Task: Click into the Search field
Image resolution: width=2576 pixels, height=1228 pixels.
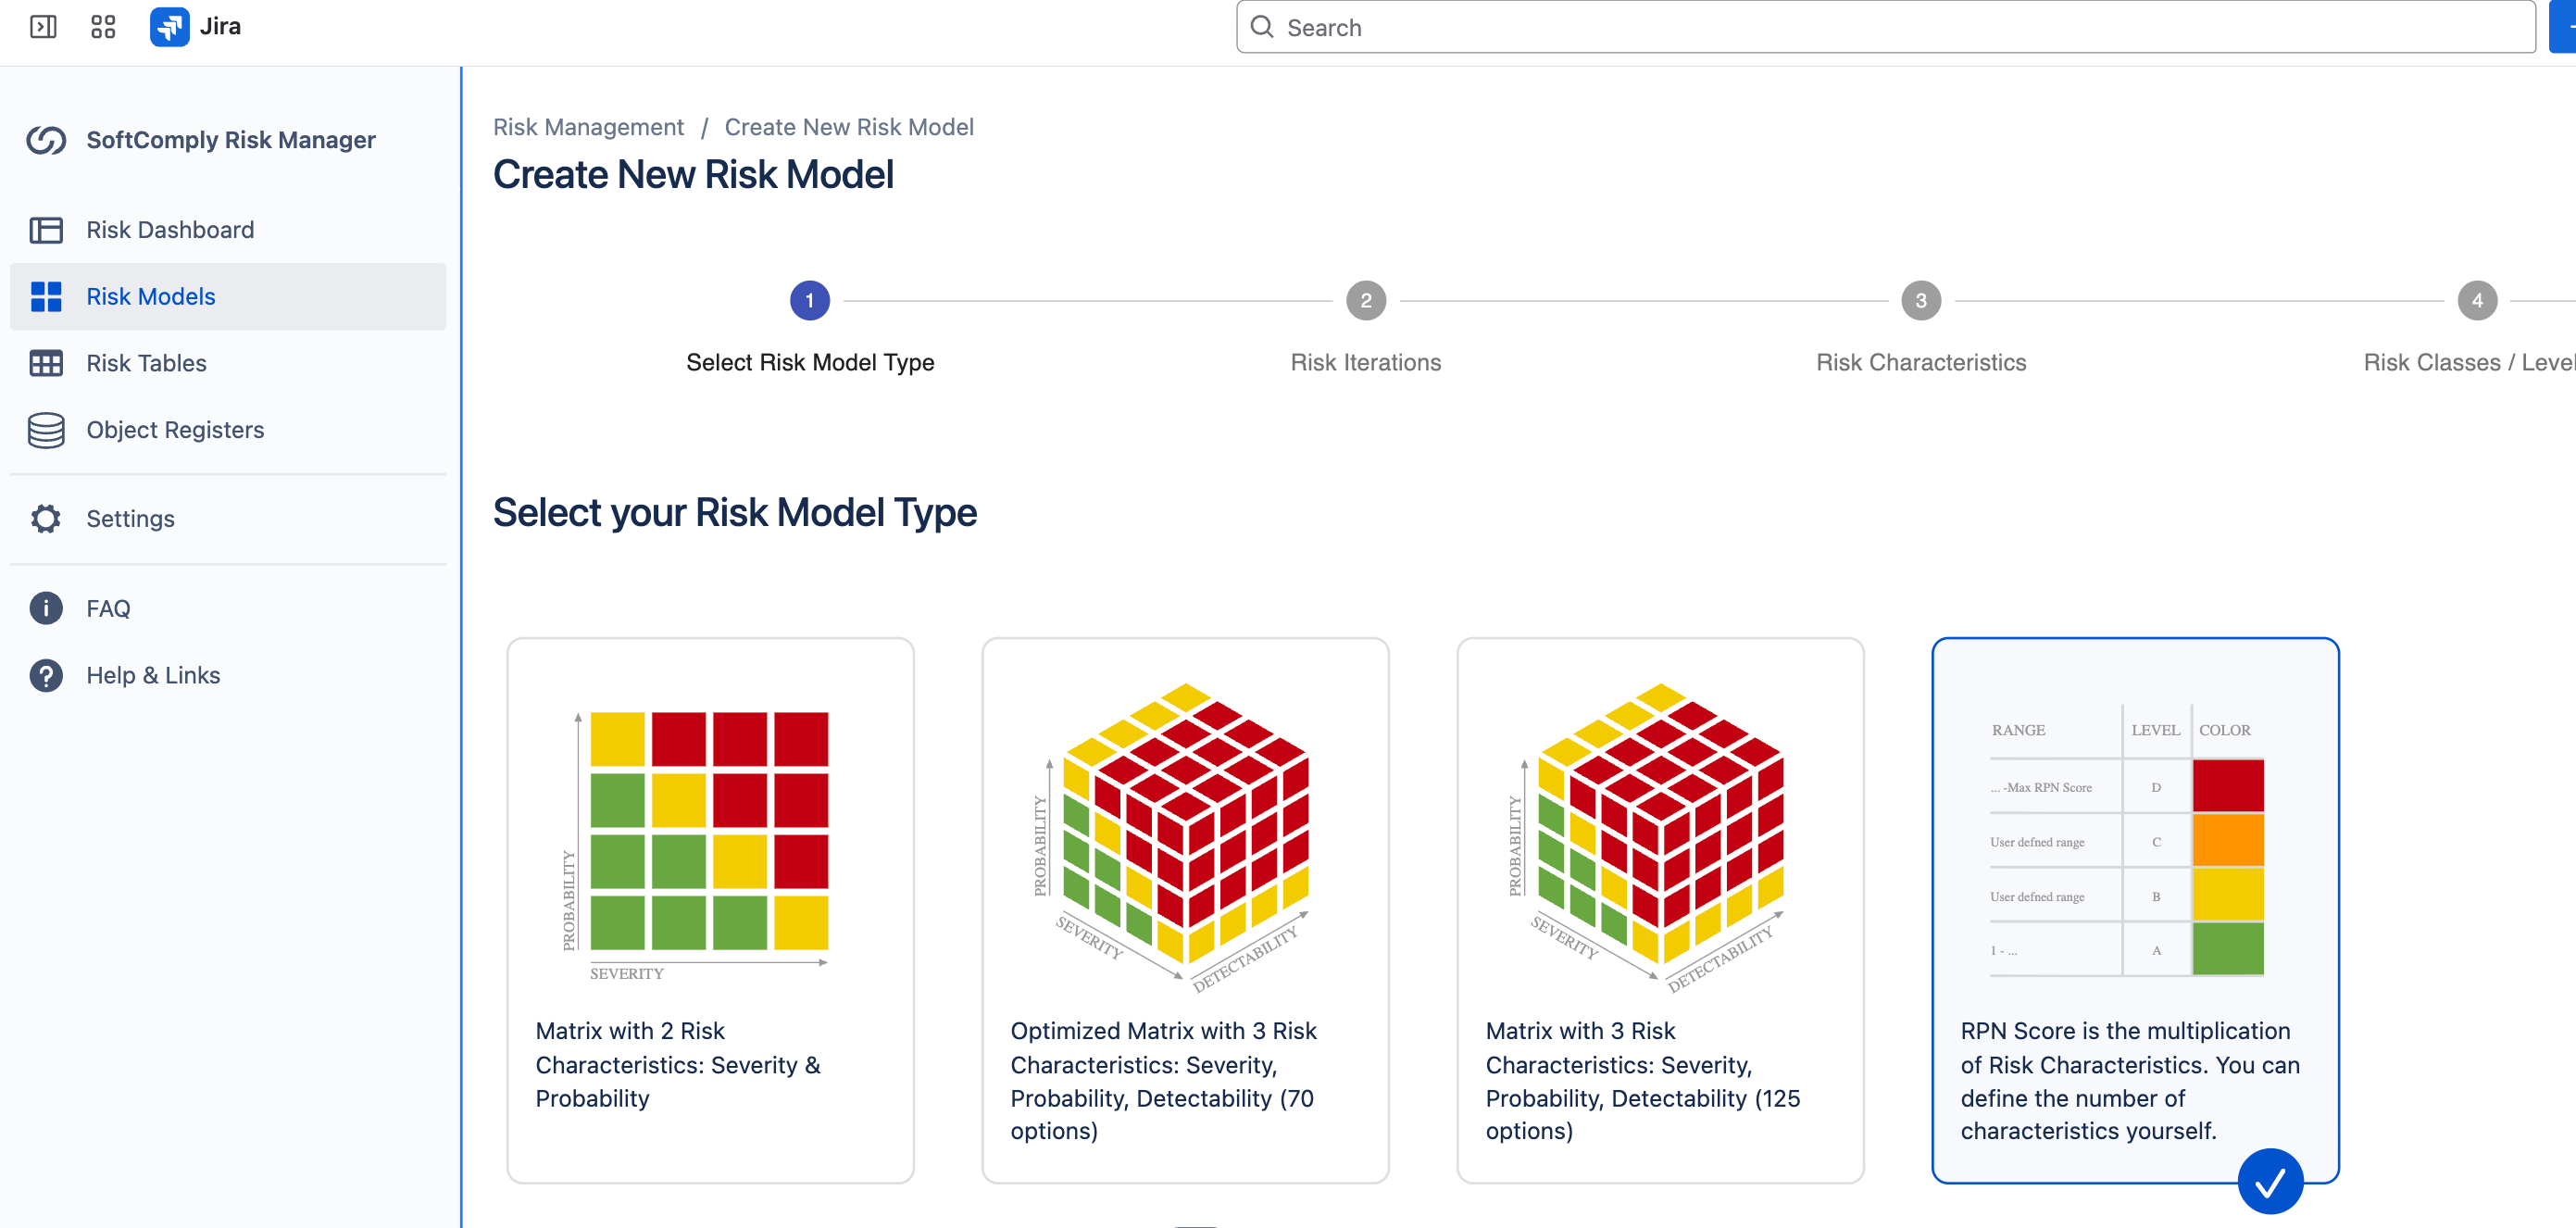Action: (x=1885, y=27)
